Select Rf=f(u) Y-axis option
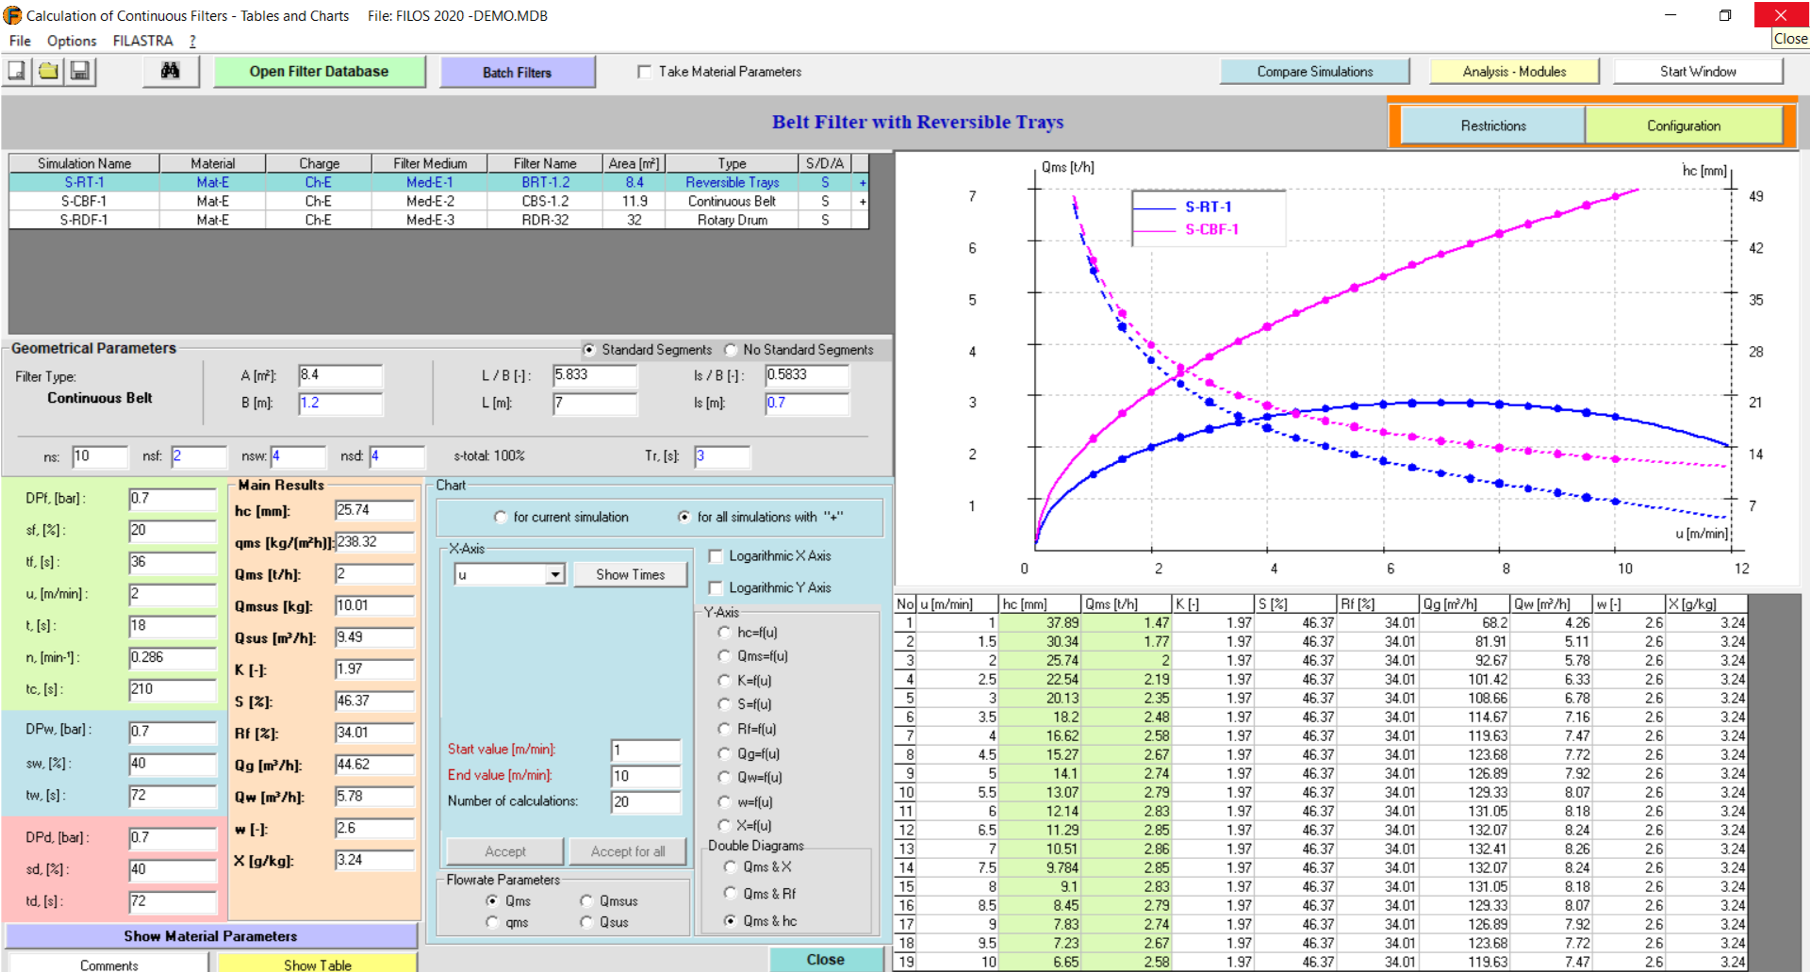Screen dimensions: 1810x972 click(724, 729)
